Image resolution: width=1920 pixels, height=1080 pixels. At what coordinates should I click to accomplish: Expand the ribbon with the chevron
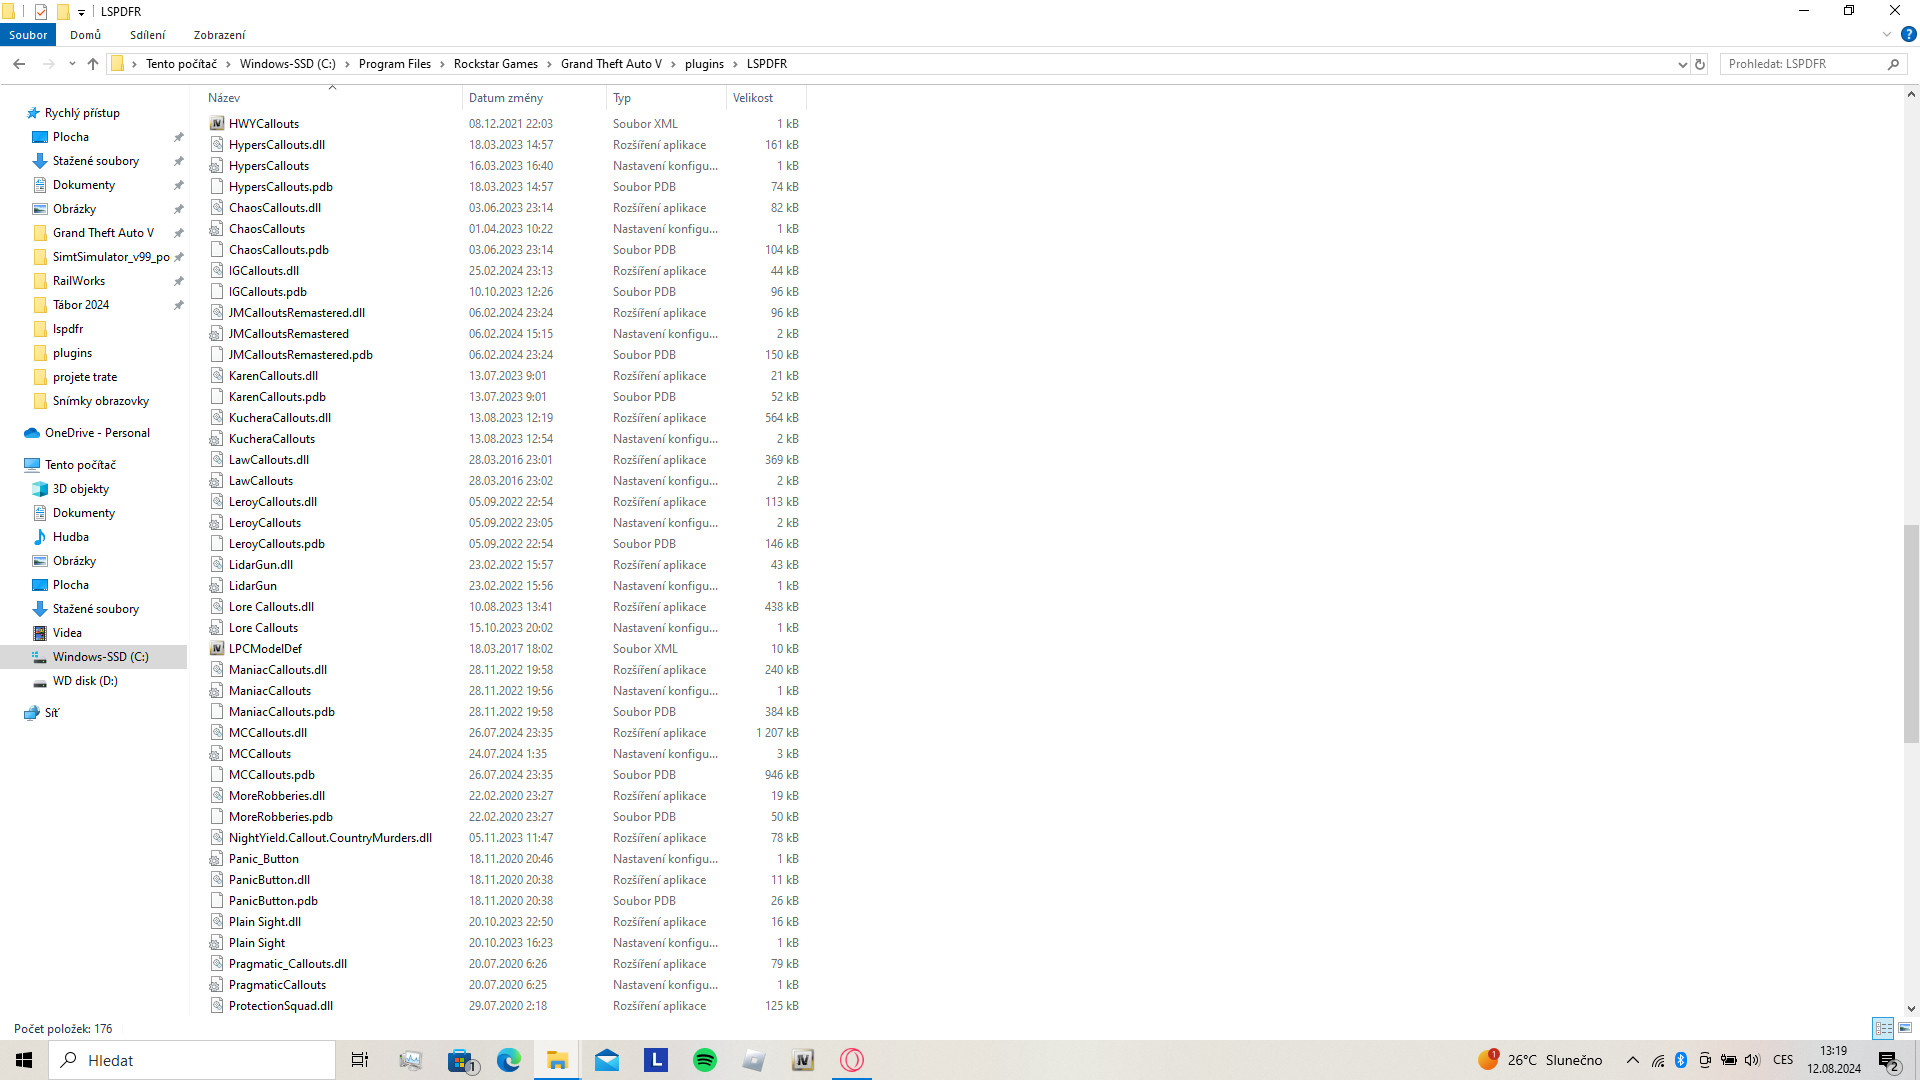coord(1887,34)
